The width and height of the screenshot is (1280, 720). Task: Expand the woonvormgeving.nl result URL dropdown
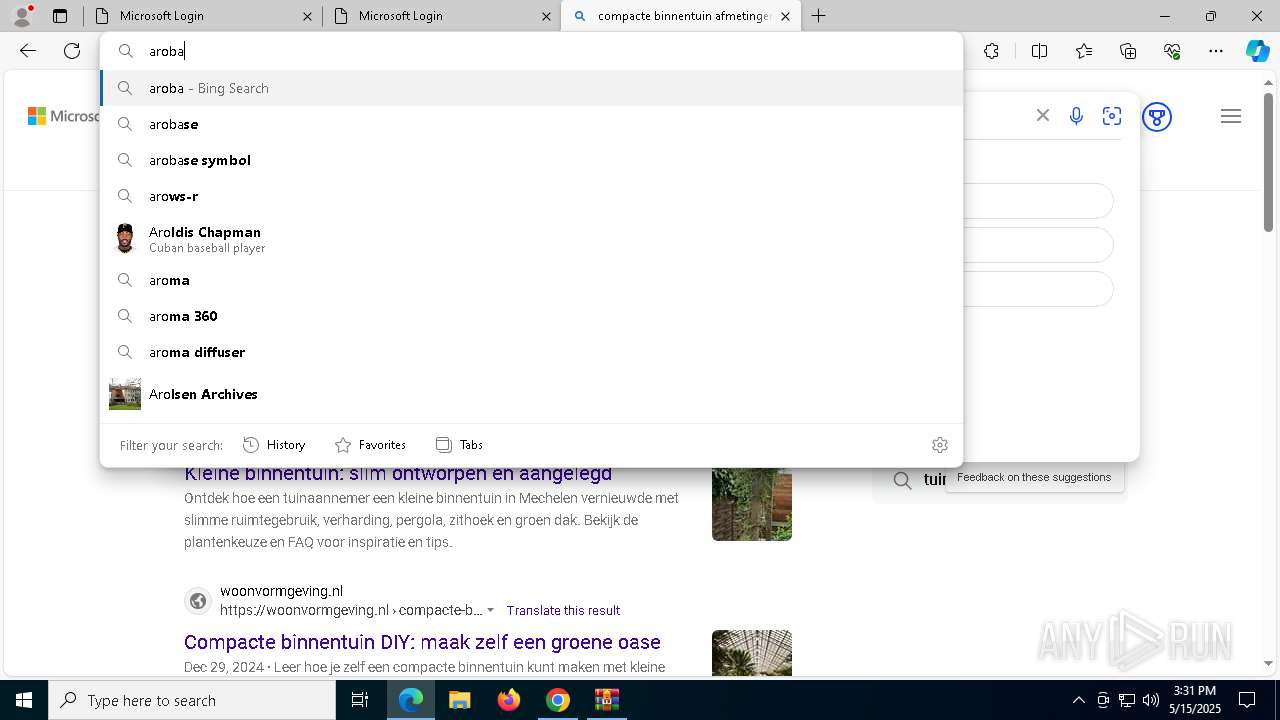490,610
